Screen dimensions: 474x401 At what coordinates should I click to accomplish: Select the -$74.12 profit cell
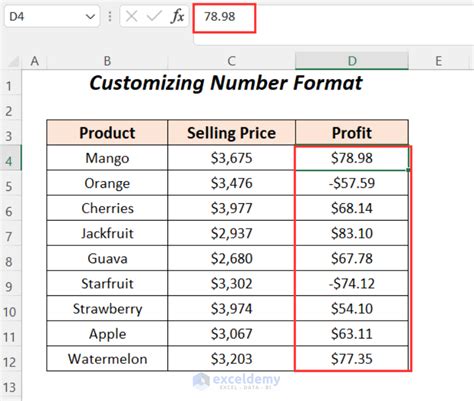click(x=352, y=283)
